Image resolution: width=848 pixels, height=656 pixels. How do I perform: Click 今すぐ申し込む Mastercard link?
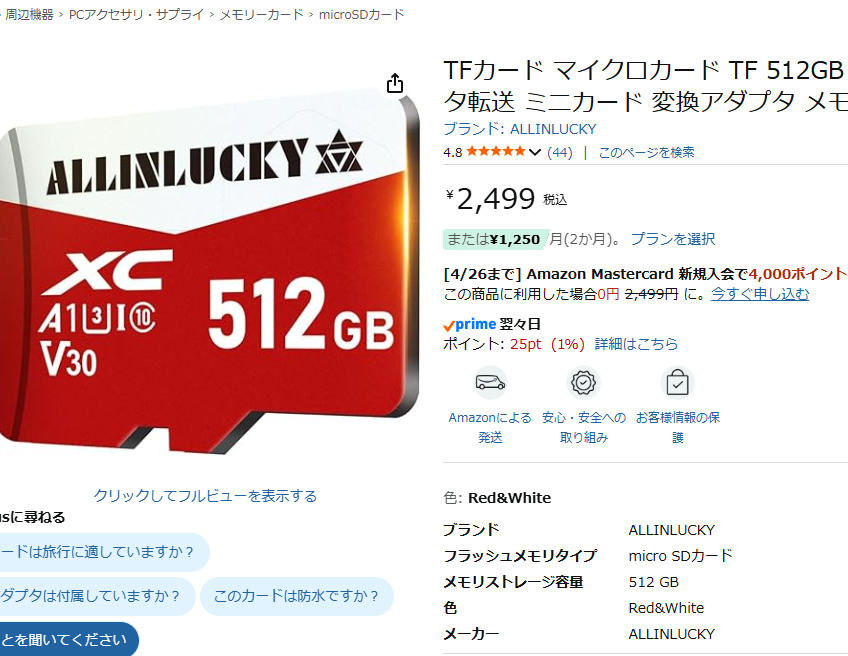[x=759, y=294]
